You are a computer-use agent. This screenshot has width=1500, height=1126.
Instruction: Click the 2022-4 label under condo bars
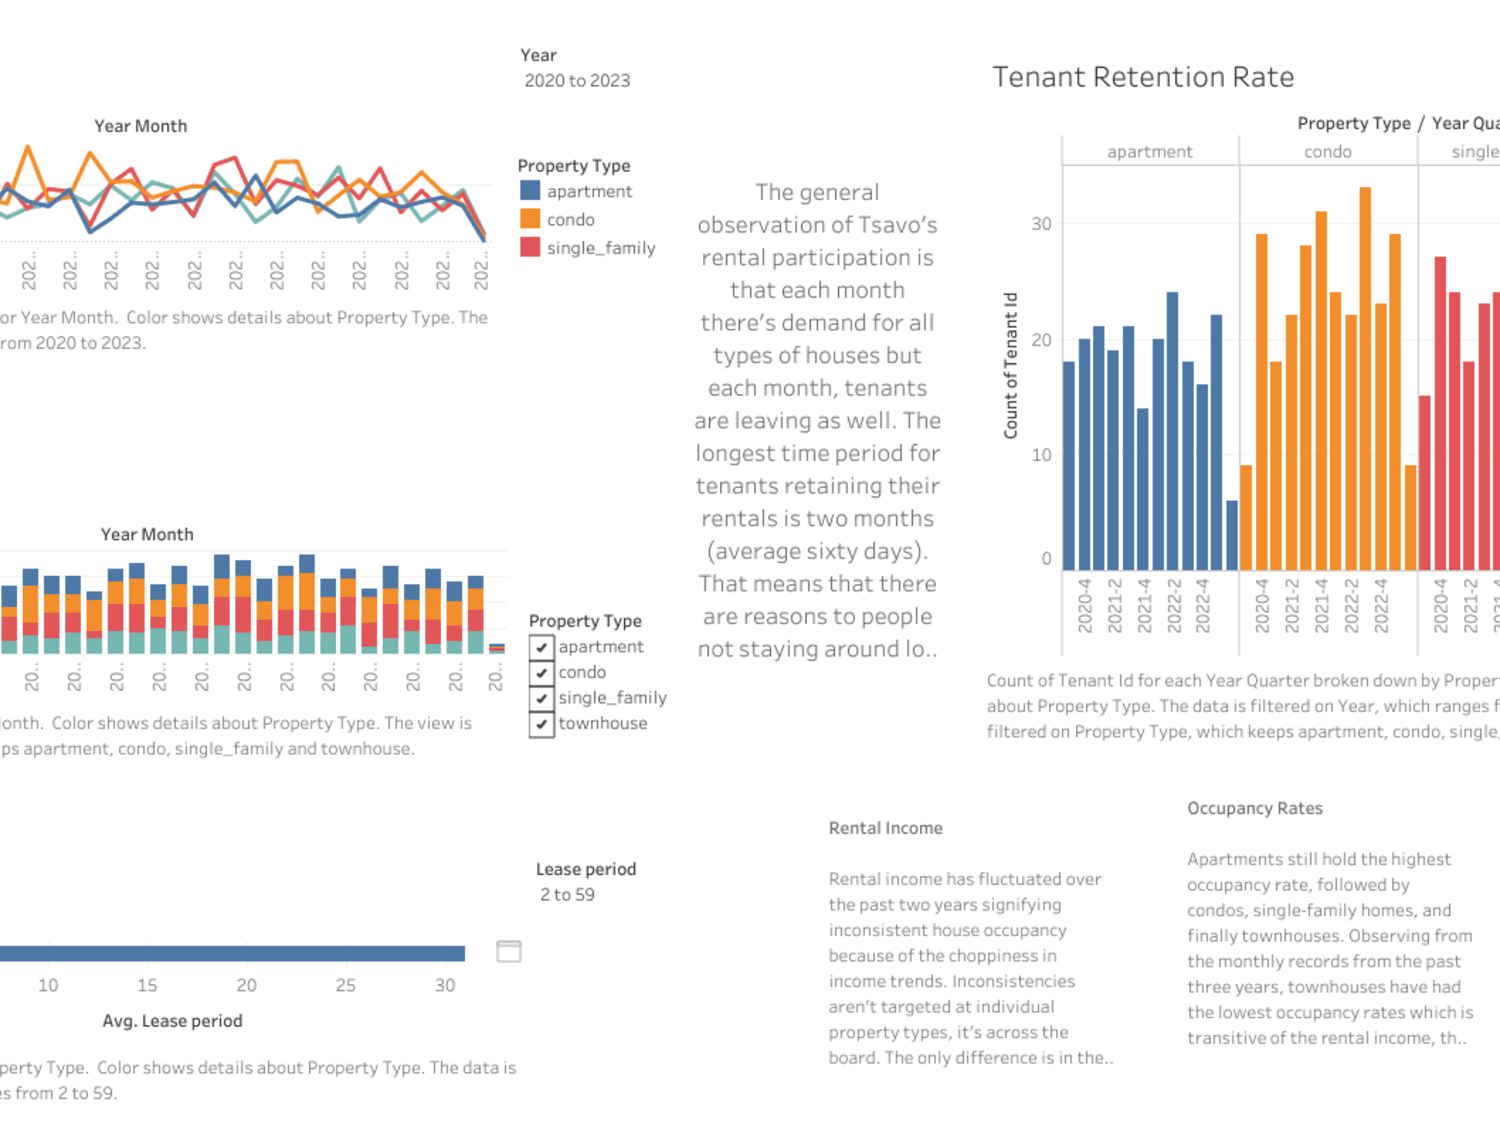pos(1380,605)
